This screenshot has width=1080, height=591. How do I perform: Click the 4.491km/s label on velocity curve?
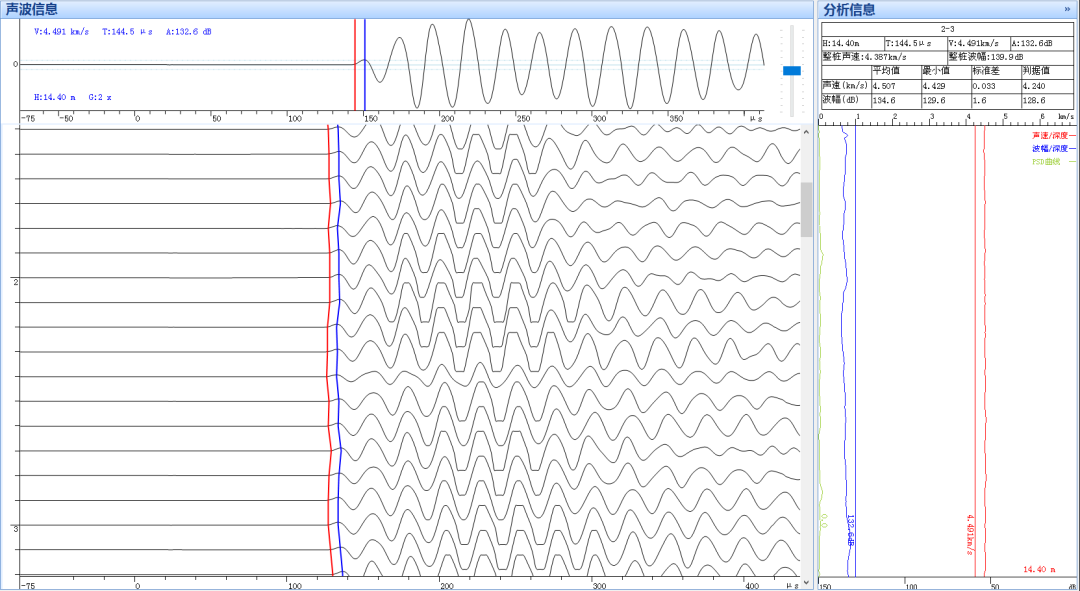pos(970,535)
